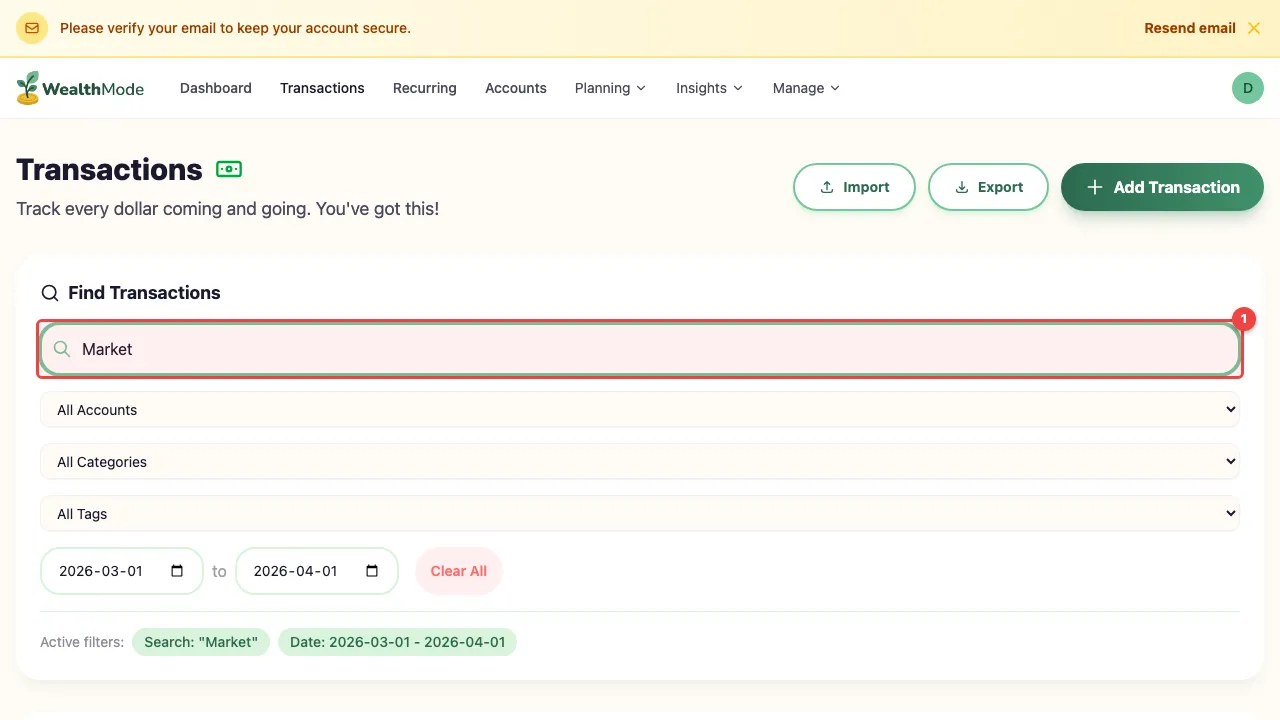Open the calendar icon for start date 2026-03-01
The height and width of the screenshot is (720, 1280).
[x=179, y=570]
